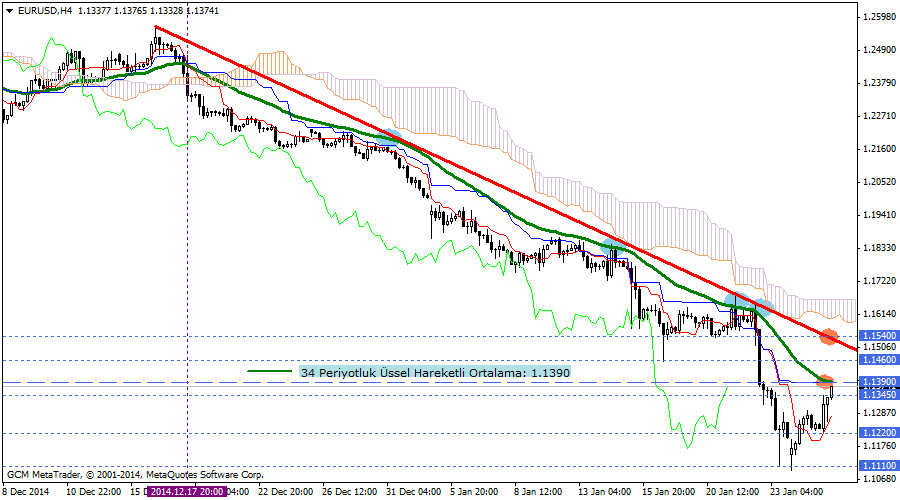Screen dimensions: 900x500
Task: Select the 1.11100 price level tag
Action: coord(878,466)
